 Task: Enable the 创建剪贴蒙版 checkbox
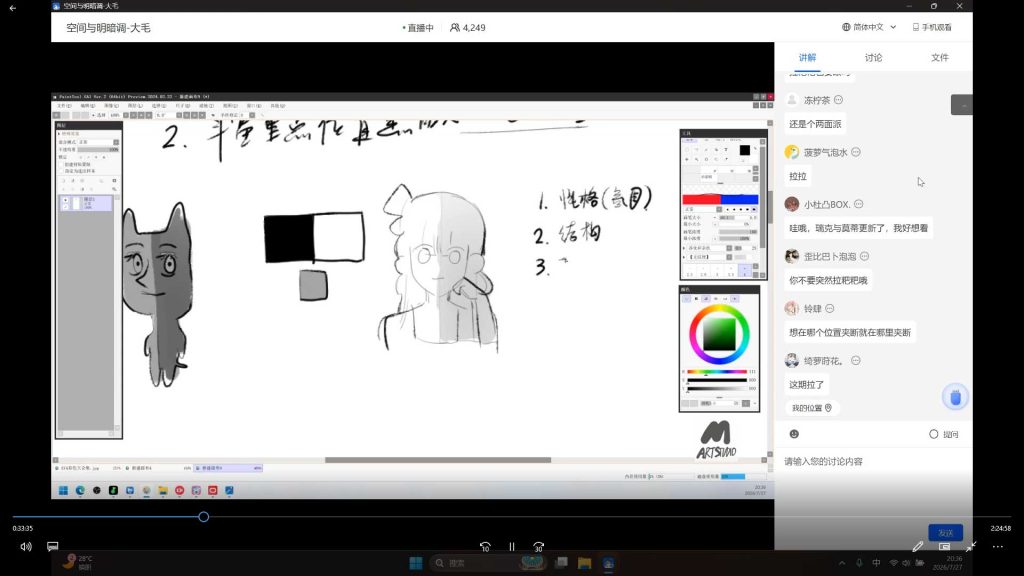click(x=61, y=165)
